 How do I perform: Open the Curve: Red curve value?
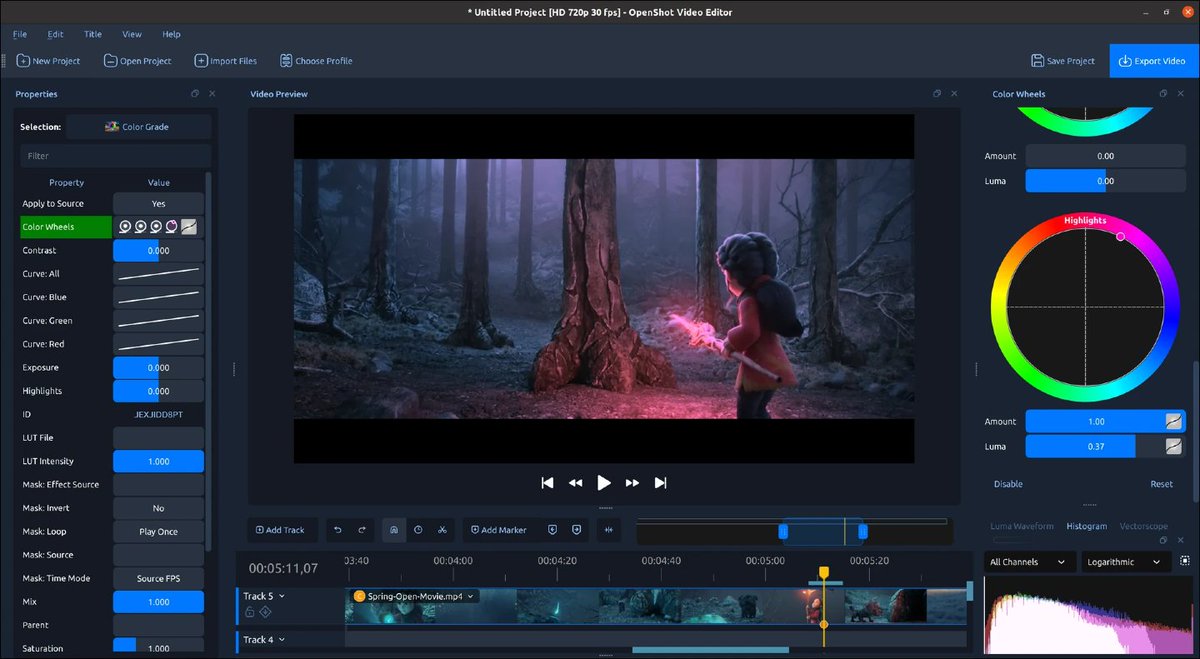click(x=158, y=344)
